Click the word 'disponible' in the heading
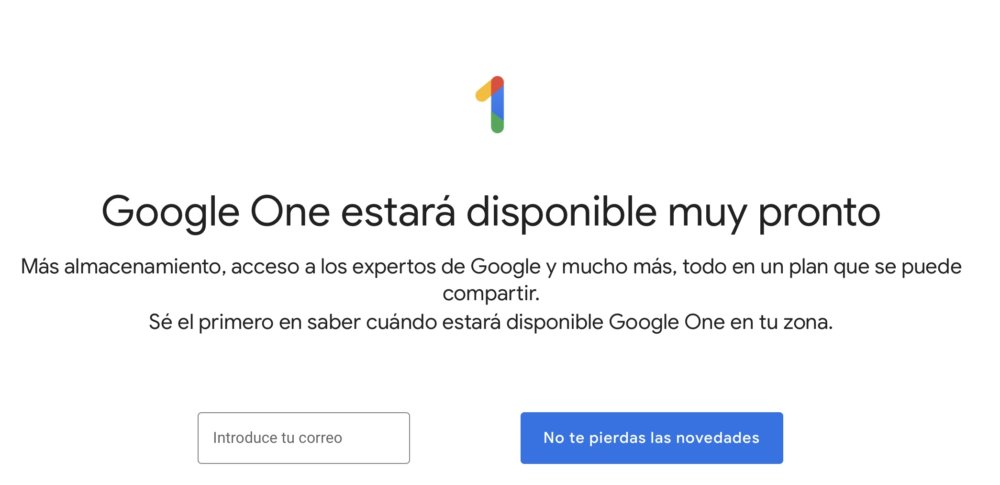 tap(561, 212)
